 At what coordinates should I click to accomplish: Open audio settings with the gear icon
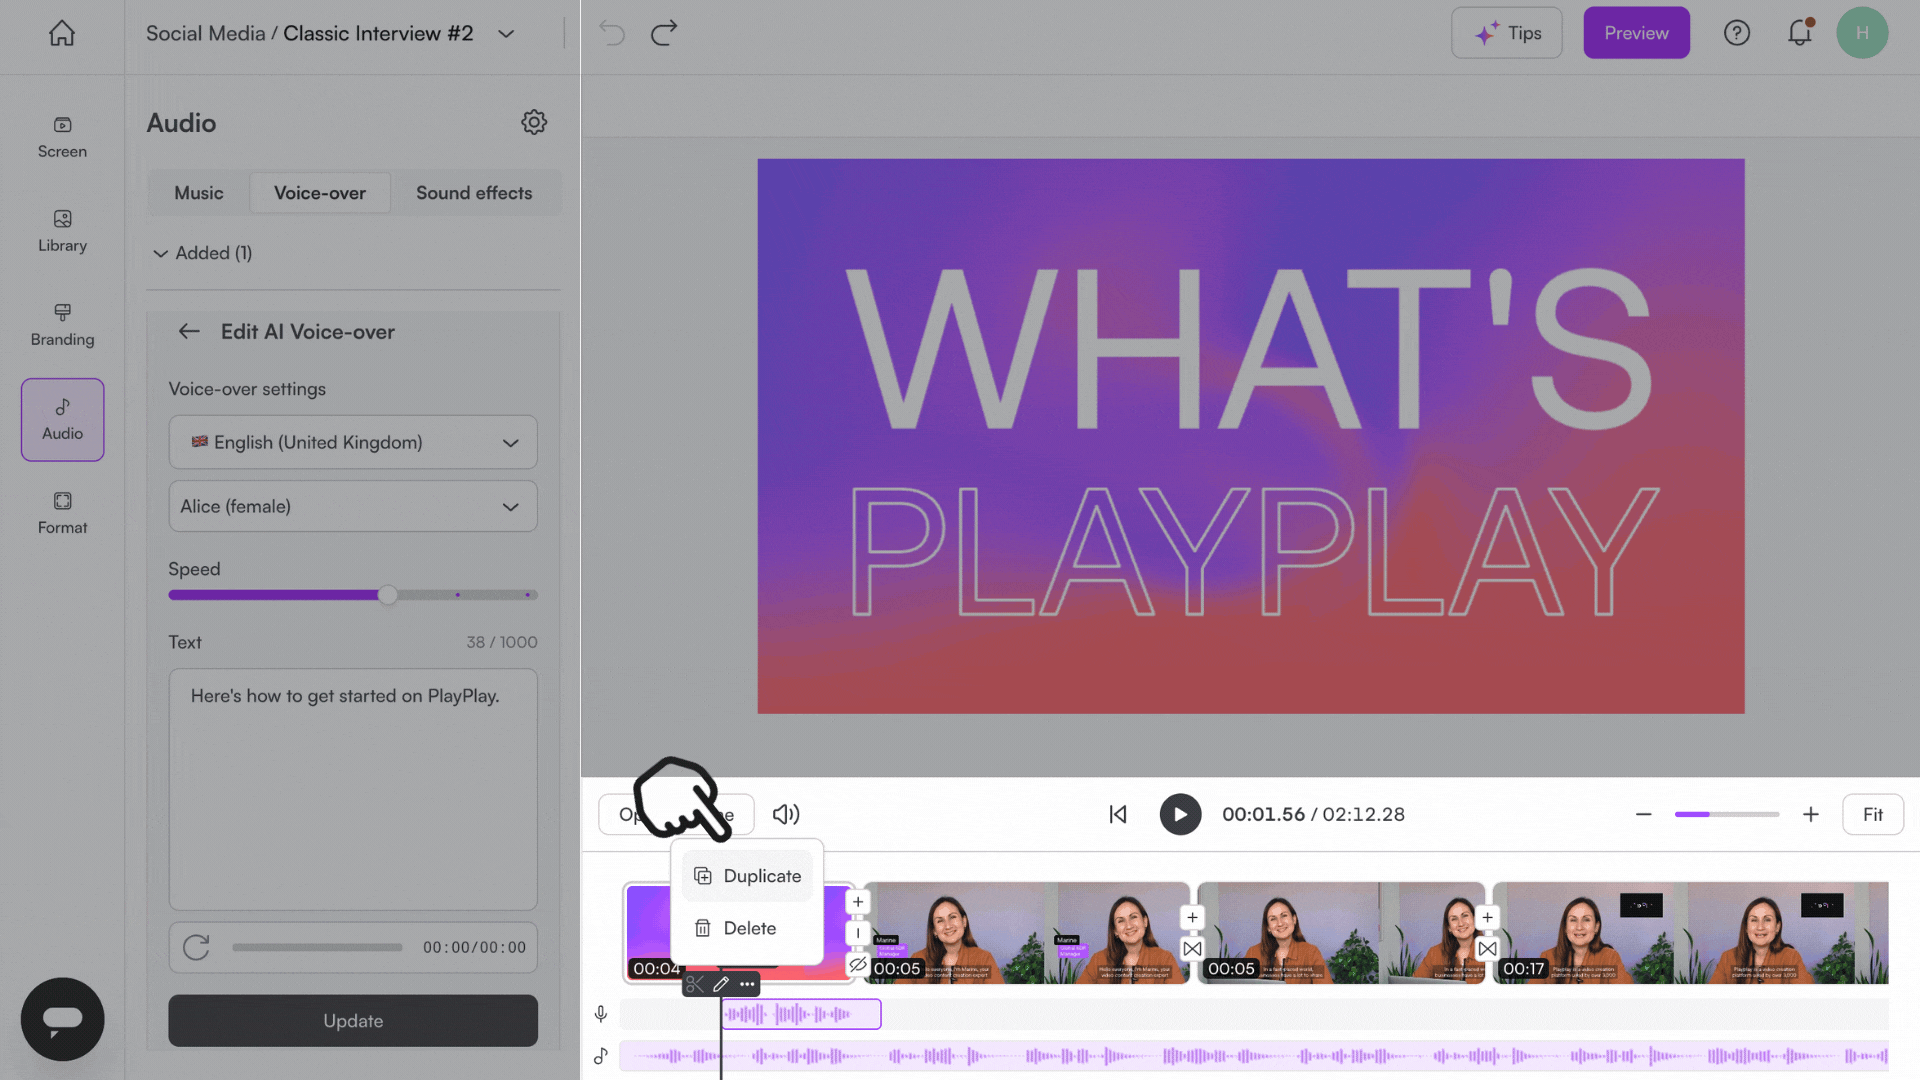coord(534,122)
